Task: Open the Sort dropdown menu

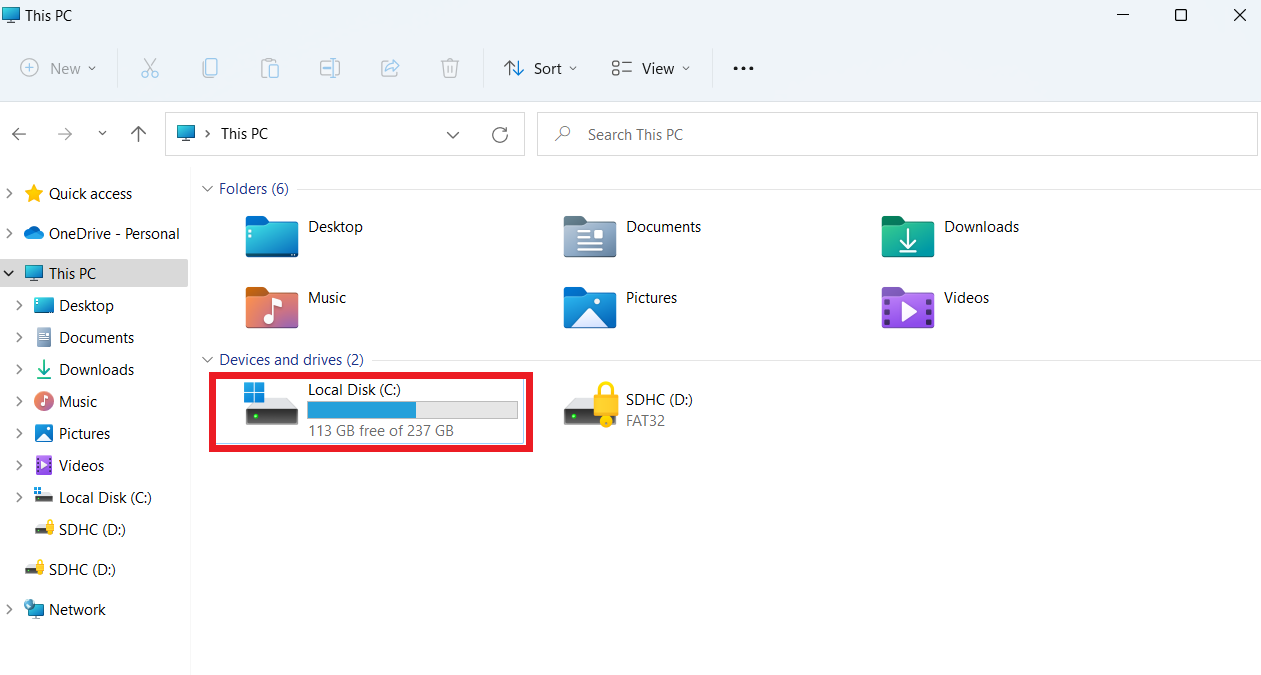Action: [x=541, y=68]
